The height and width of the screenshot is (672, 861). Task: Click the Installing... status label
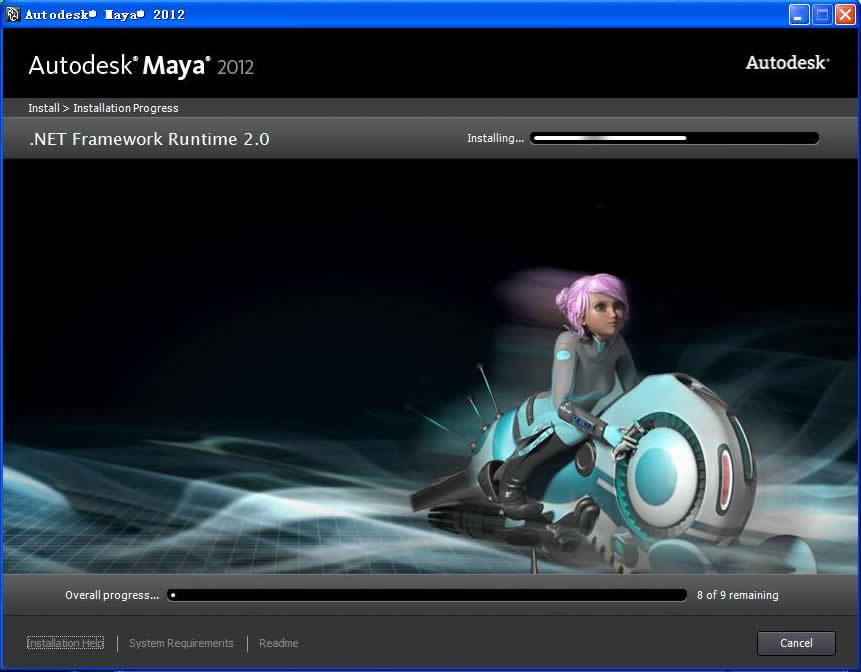[x=495, y=138]
